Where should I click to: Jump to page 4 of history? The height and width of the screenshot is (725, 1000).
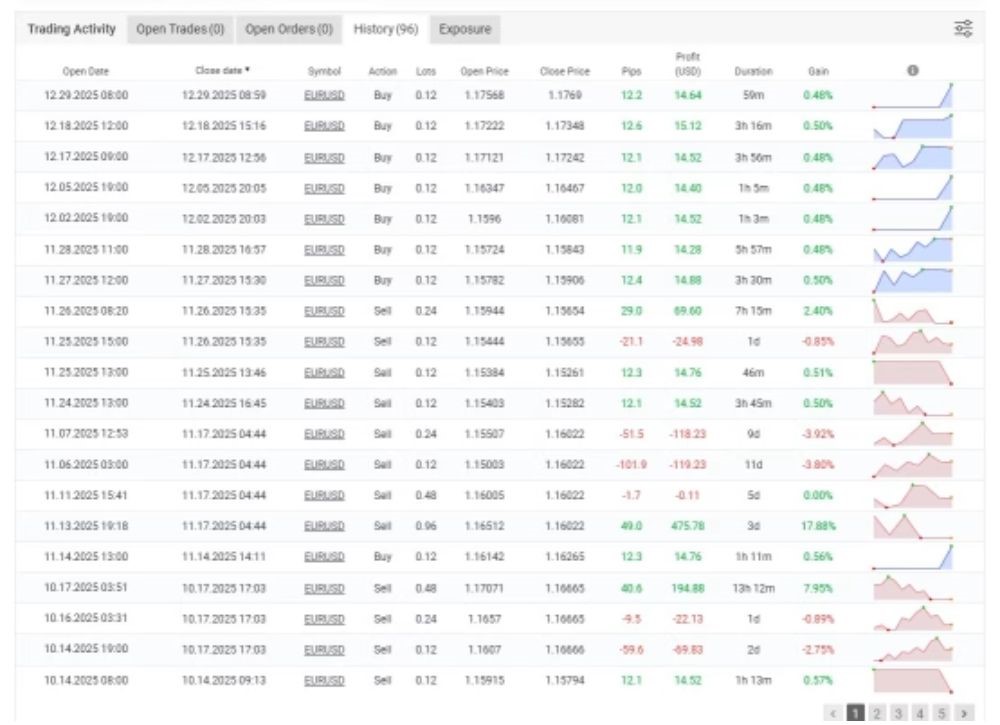point(920,713)
